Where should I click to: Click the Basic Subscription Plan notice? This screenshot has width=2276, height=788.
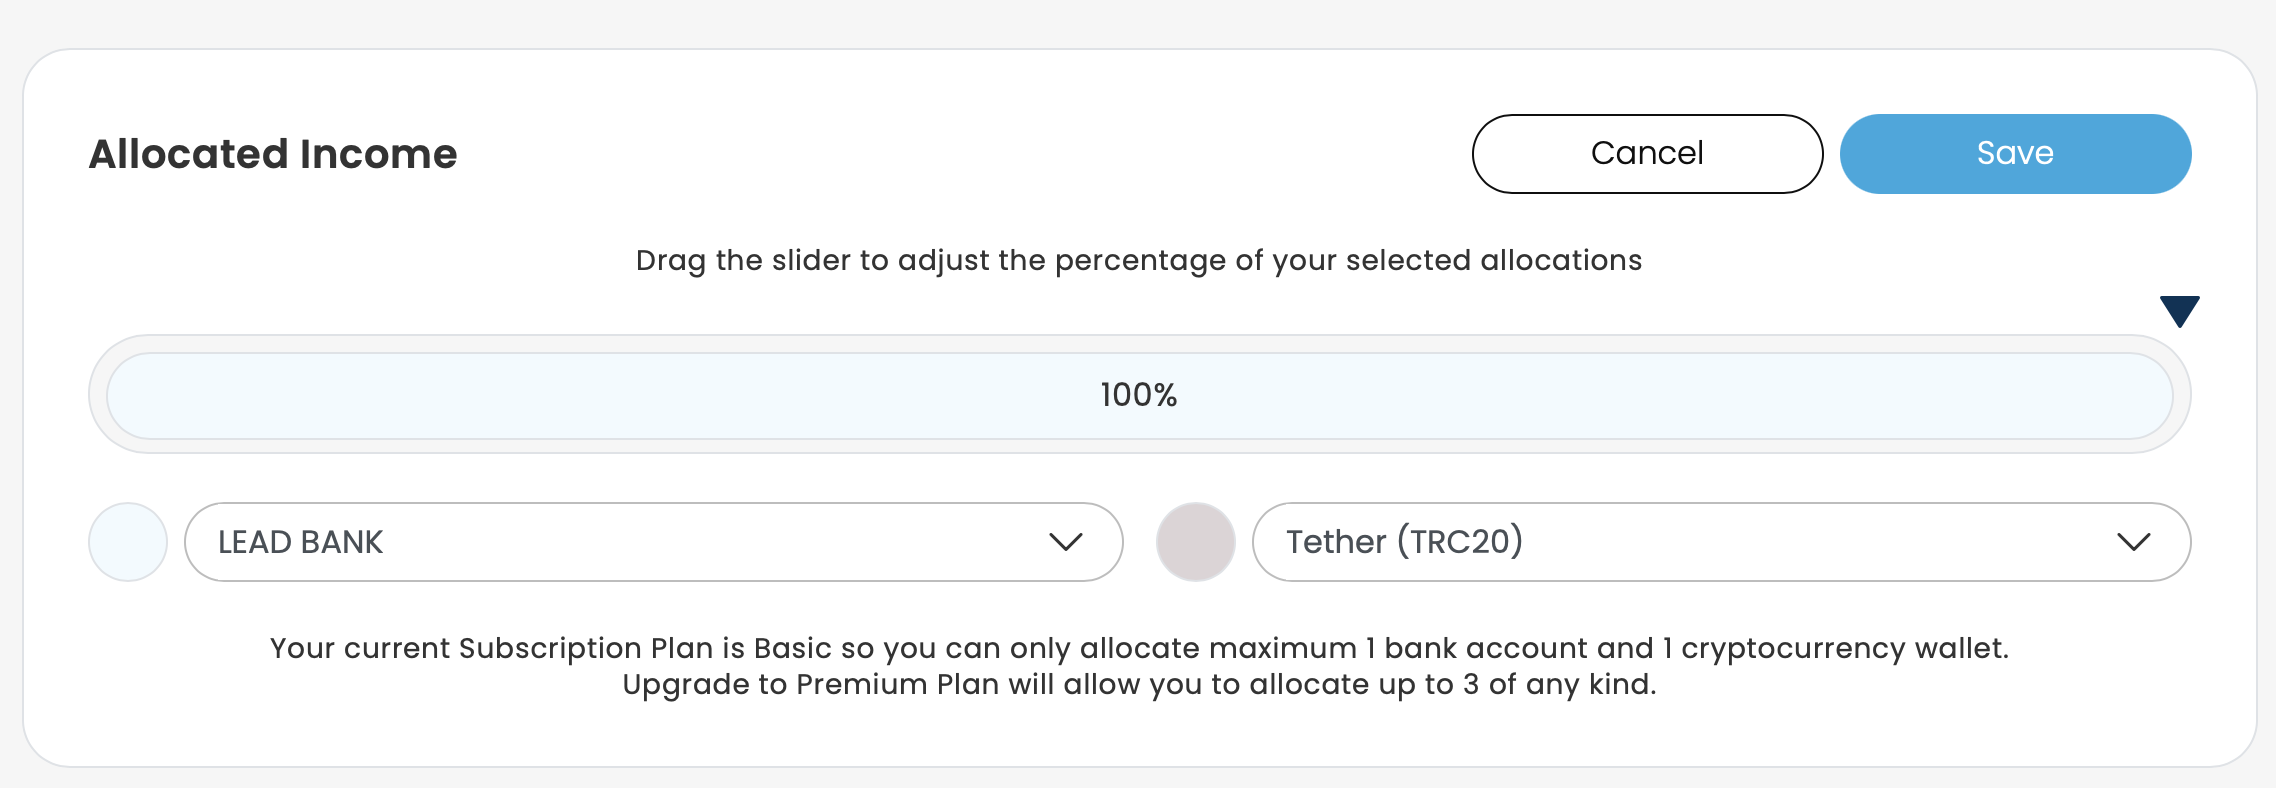(1138, 648)
